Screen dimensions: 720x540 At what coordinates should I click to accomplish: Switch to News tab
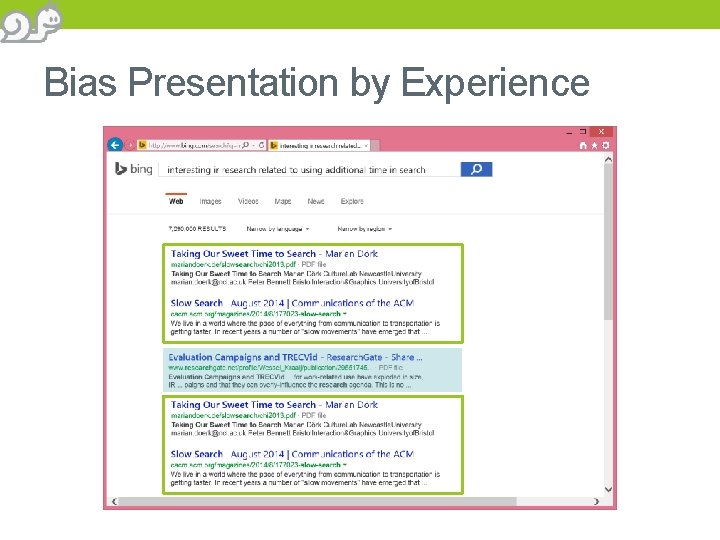(316, 201)
